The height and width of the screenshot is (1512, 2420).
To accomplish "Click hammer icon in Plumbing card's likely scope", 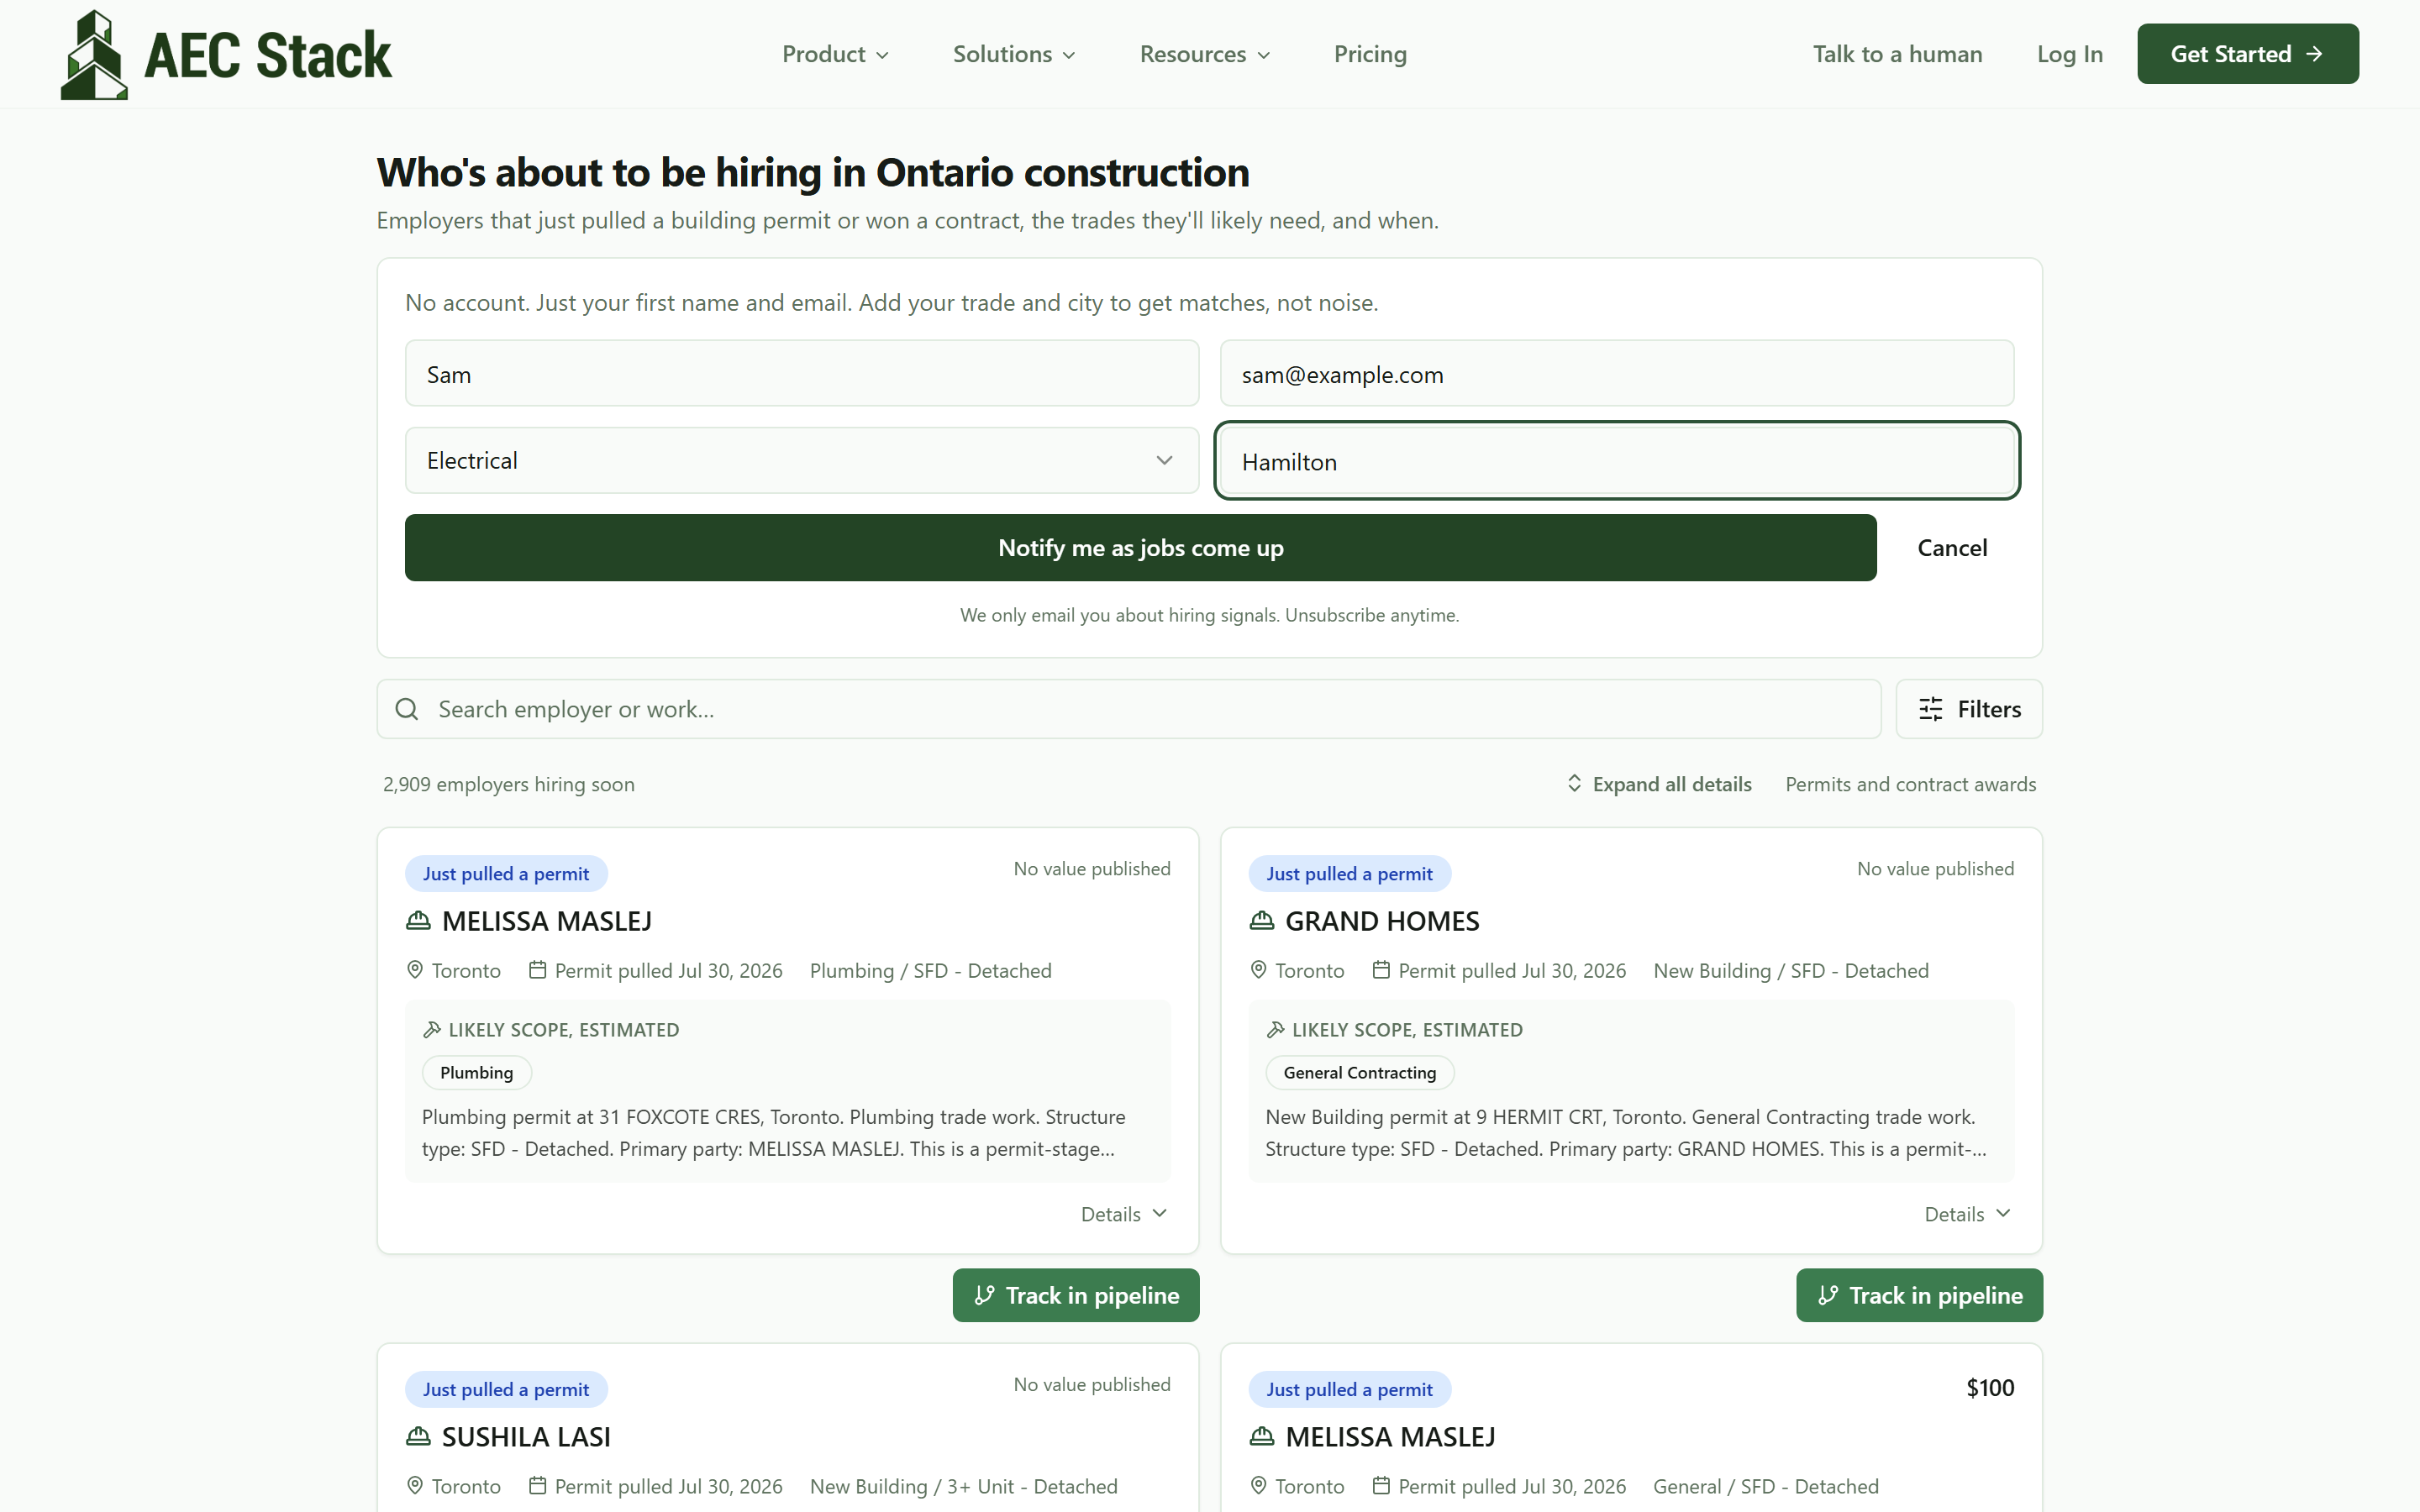I will coord(432,1029).
